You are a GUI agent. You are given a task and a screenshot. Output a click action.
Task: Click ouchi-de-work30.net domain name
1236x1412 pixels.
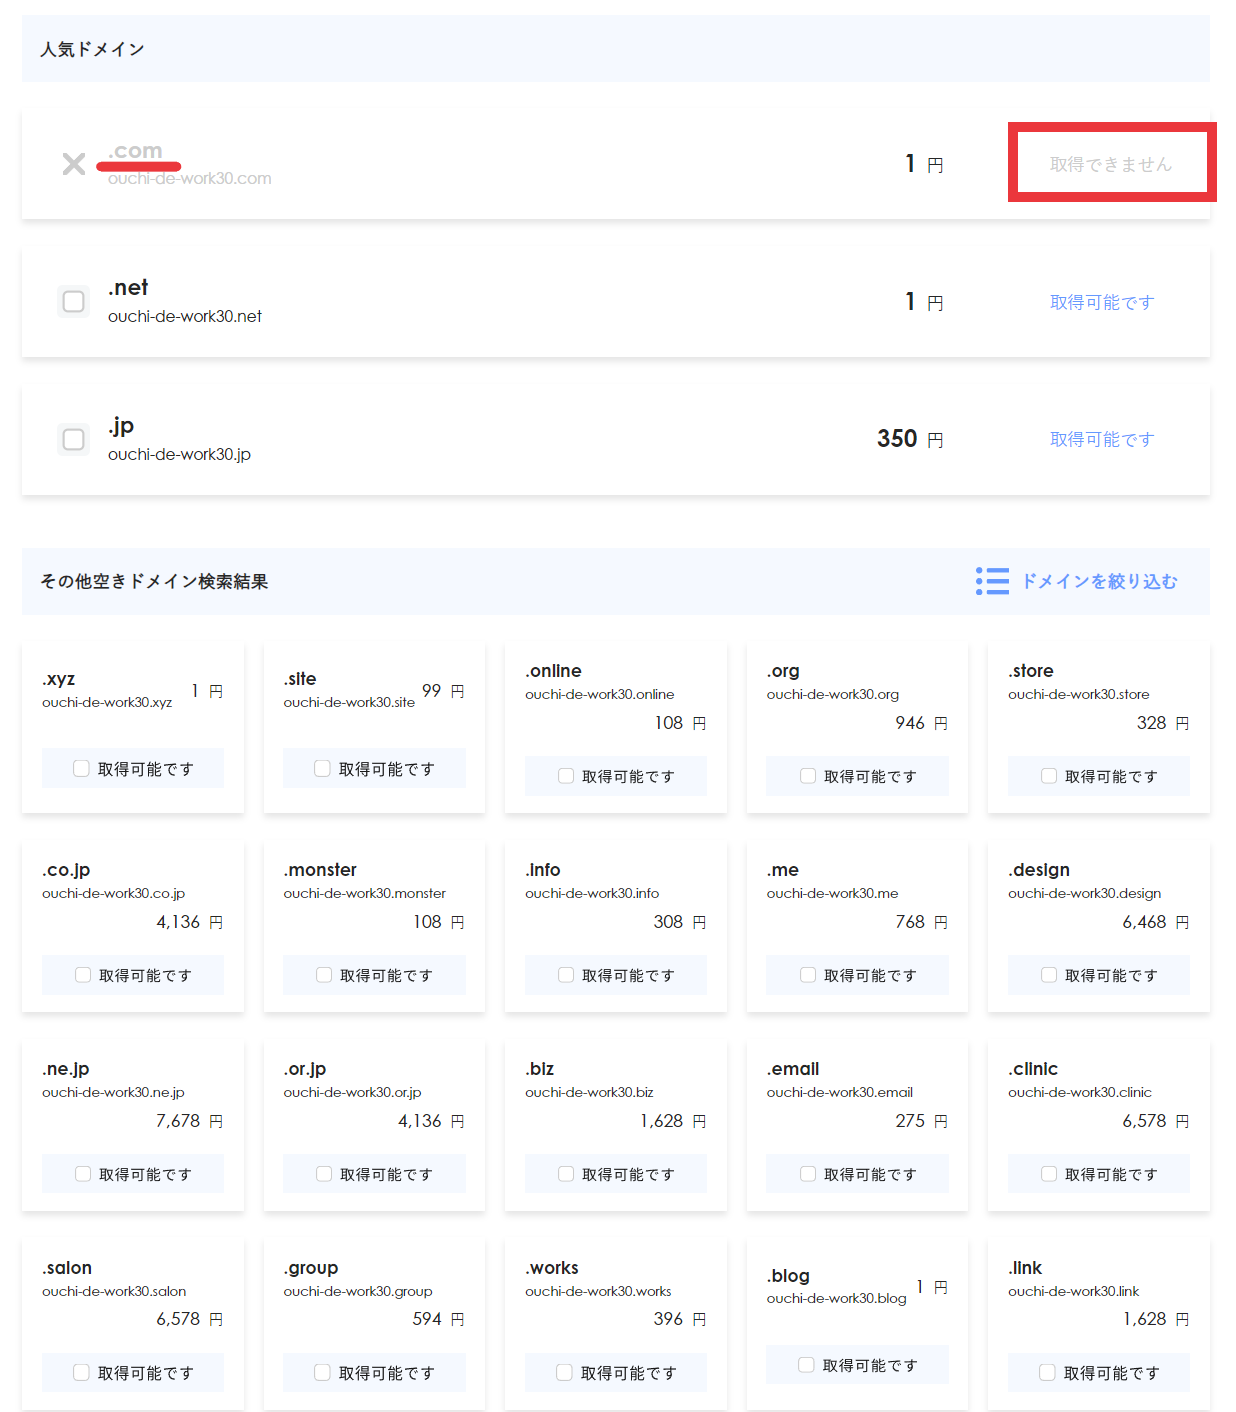185,316
